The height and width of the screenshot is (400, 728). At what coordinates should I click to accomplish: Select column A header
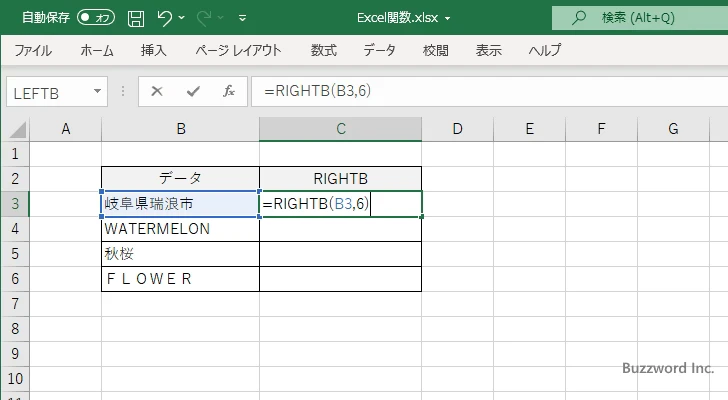click(x=65, y=129)
